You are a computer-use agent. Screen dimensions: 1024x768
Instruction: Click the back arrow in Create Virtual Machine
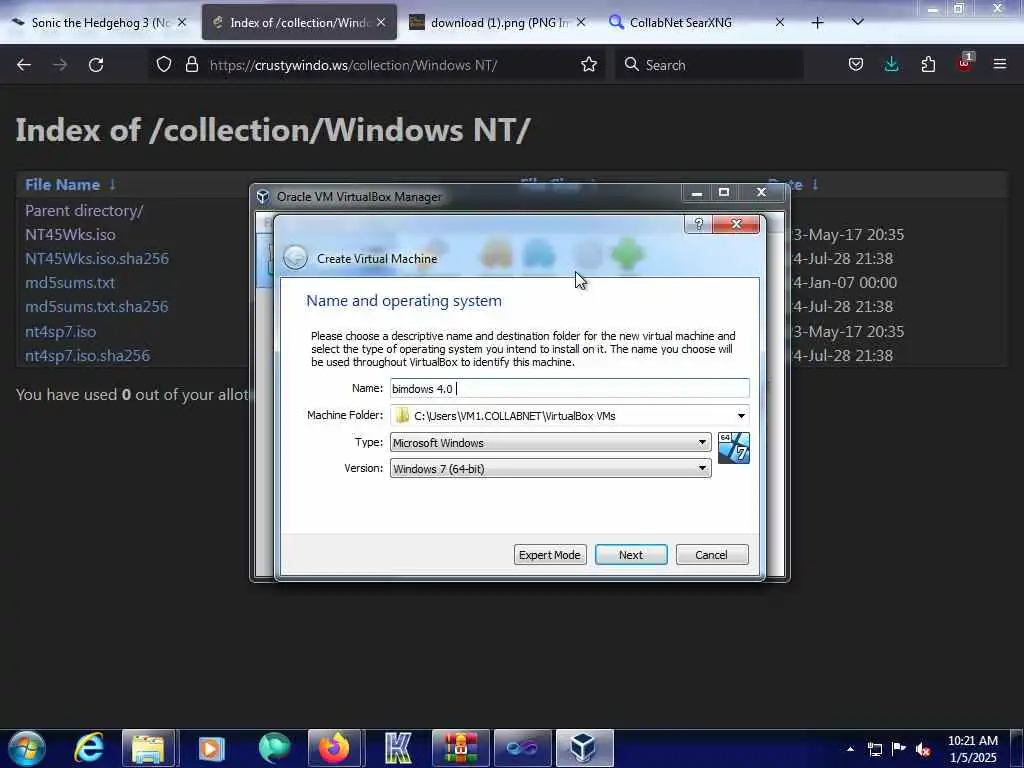click(295, 258)
